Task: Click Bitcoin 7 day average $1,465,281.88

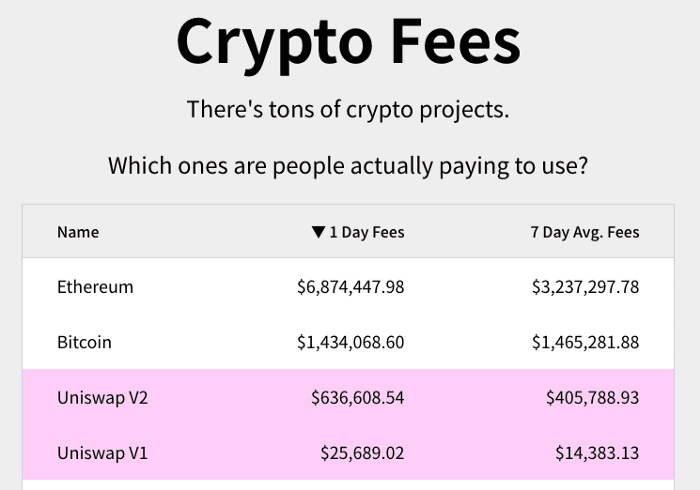Action: pos(585,342)
